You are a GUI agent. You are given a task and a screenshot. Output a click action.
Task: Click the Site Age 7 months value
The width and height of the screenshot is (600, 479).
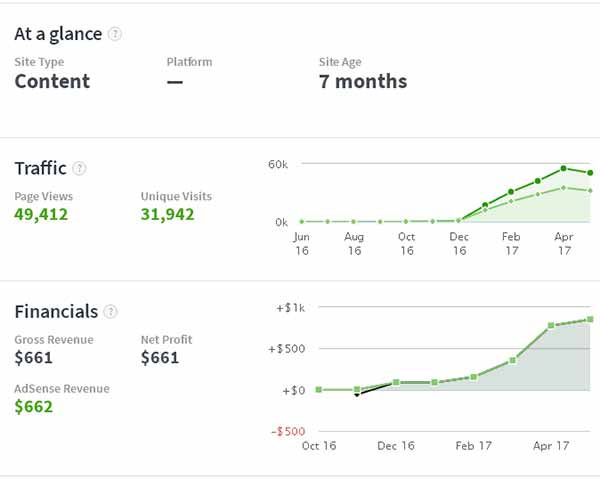tap(362, 82)
